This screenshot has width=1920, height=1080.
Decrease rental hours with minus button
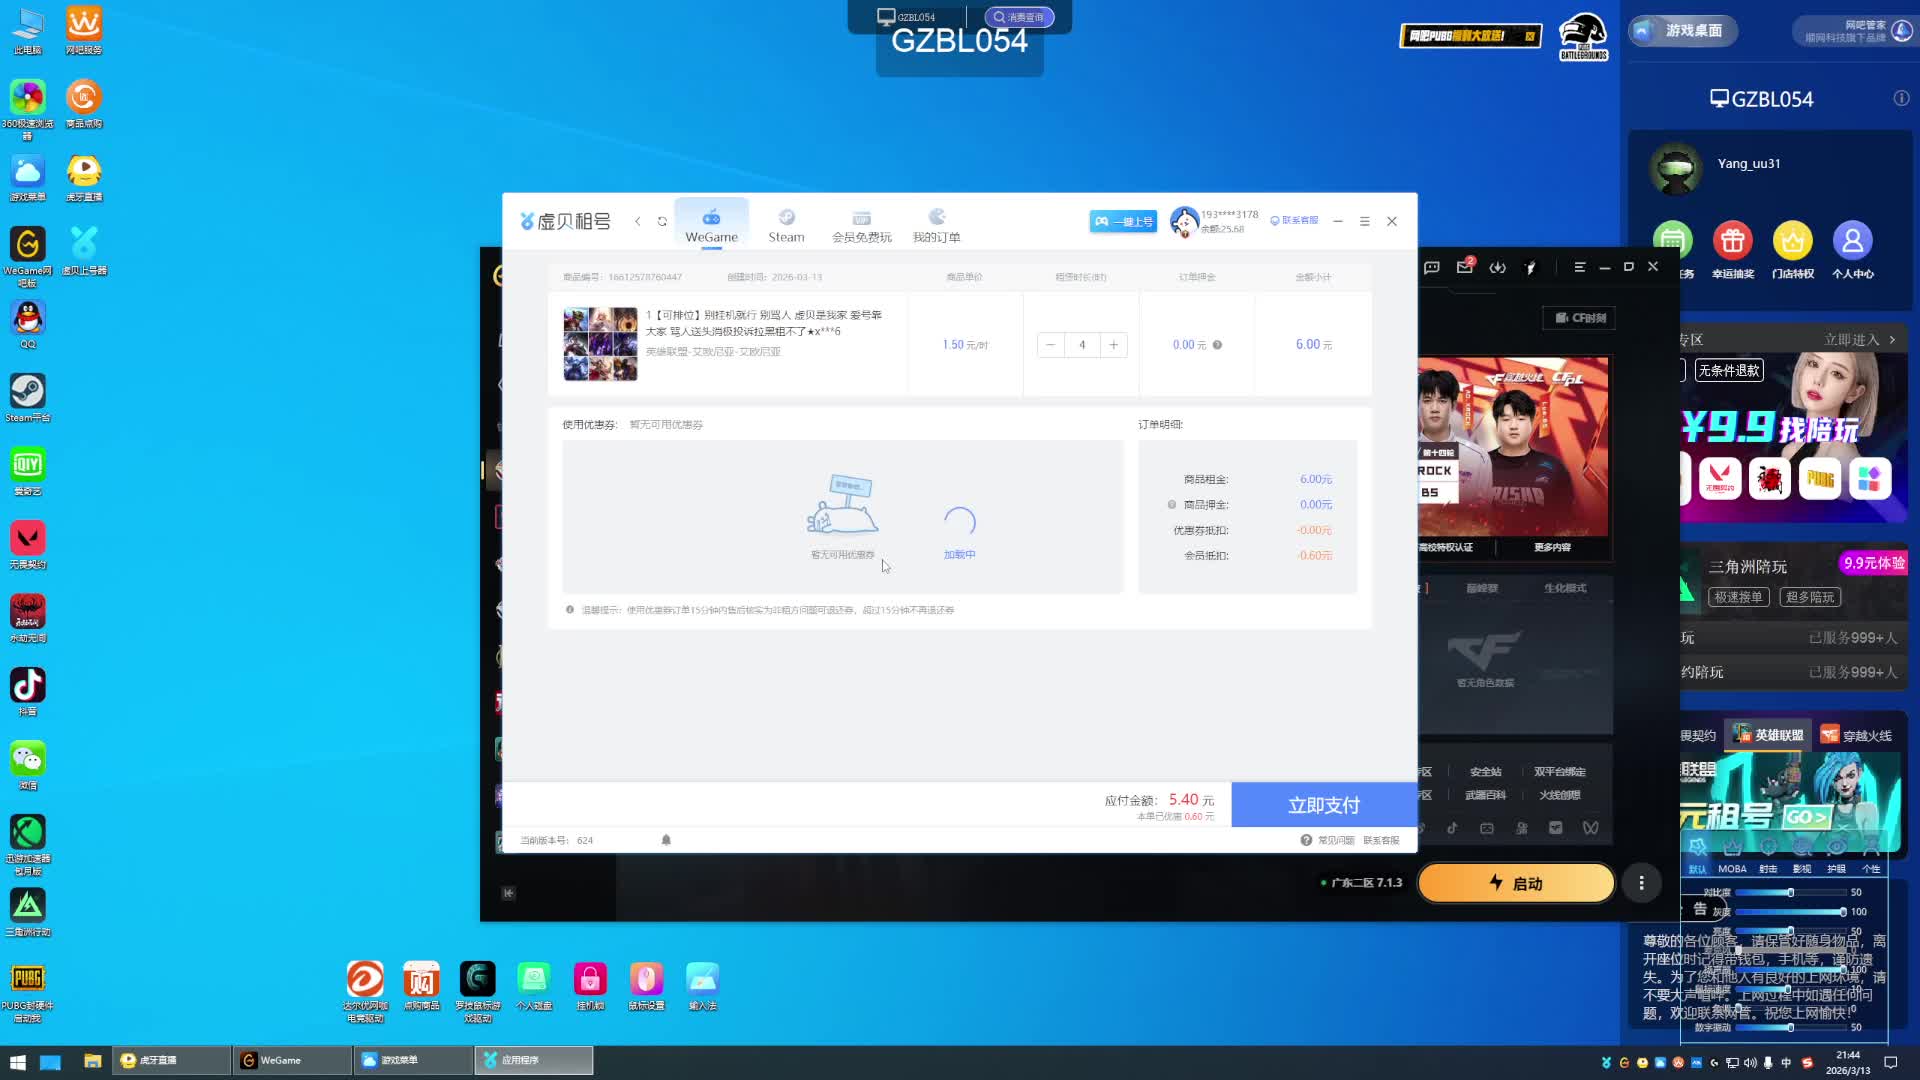pyautogui.click(x=1050, y=345)
